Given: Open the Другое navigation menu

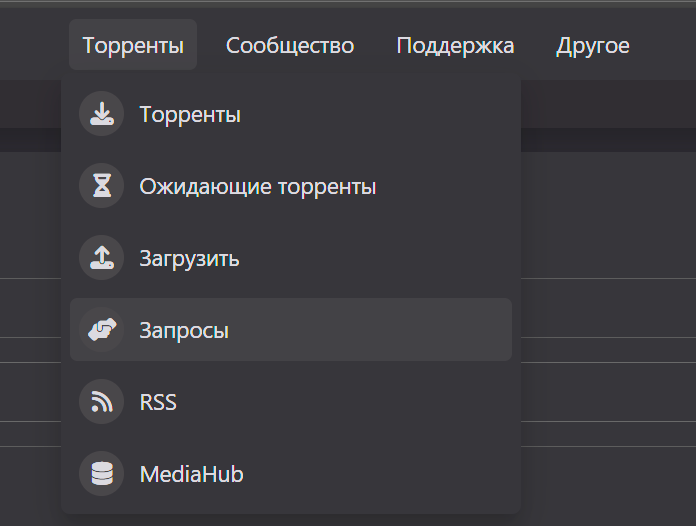Looking at the screenshot, I should pyautogui.click(x=593, y=45).
